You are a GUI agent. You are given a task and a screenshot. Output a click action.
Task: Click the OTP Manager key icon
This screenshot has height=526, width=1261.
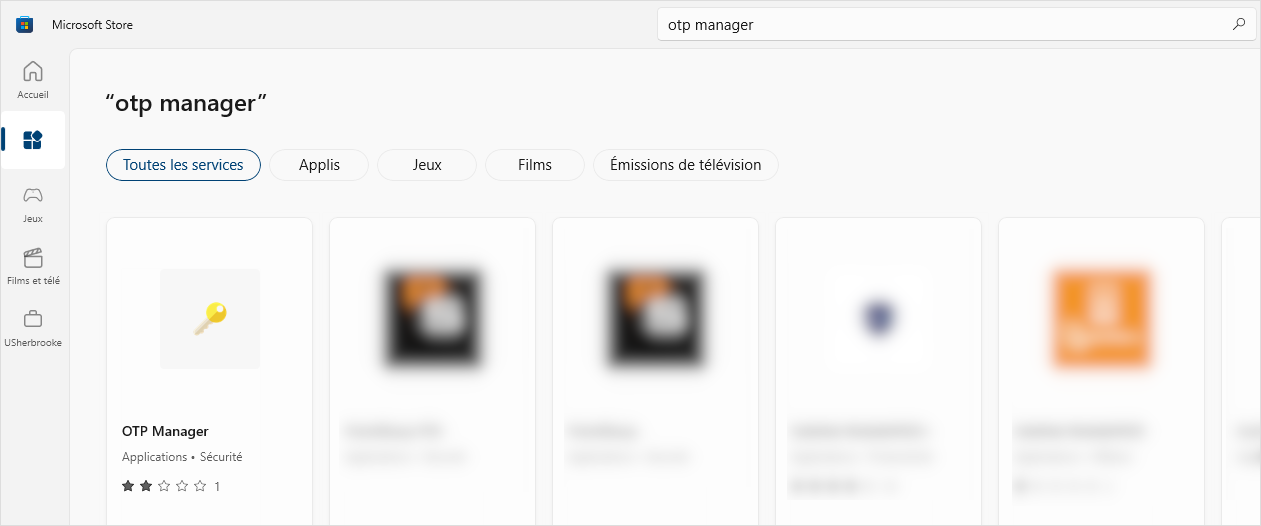point(210,318)
